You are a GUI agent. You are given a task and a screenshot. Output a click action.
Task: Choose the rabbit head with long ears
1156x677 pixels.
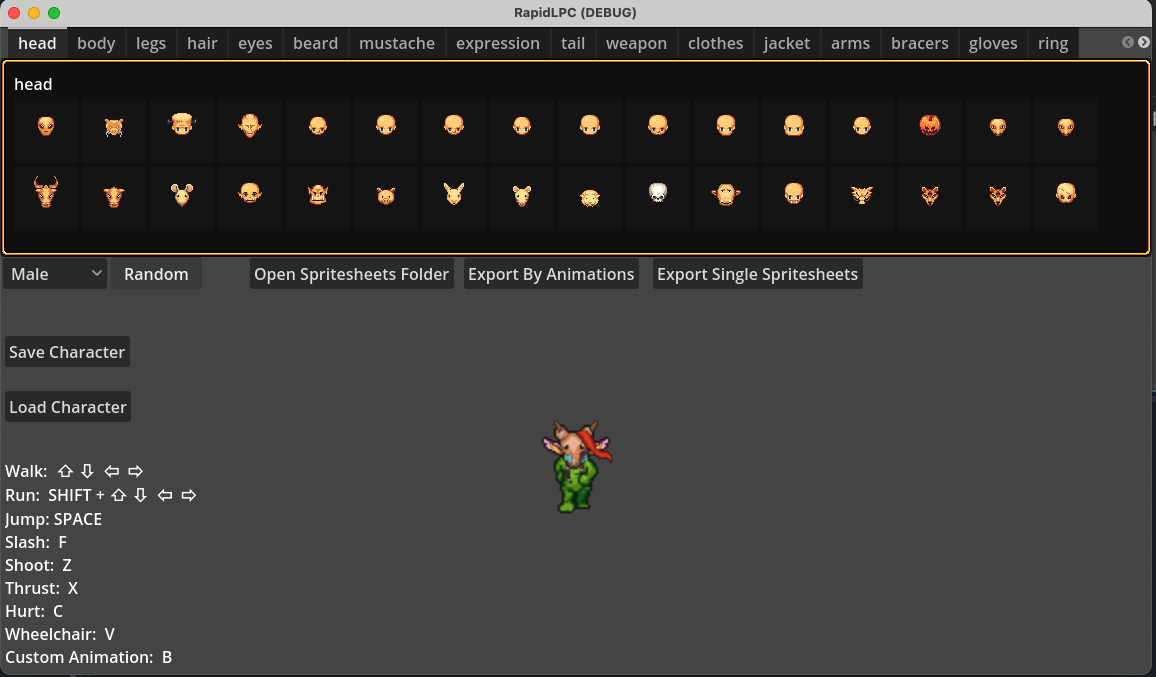[x=453, y=195]
